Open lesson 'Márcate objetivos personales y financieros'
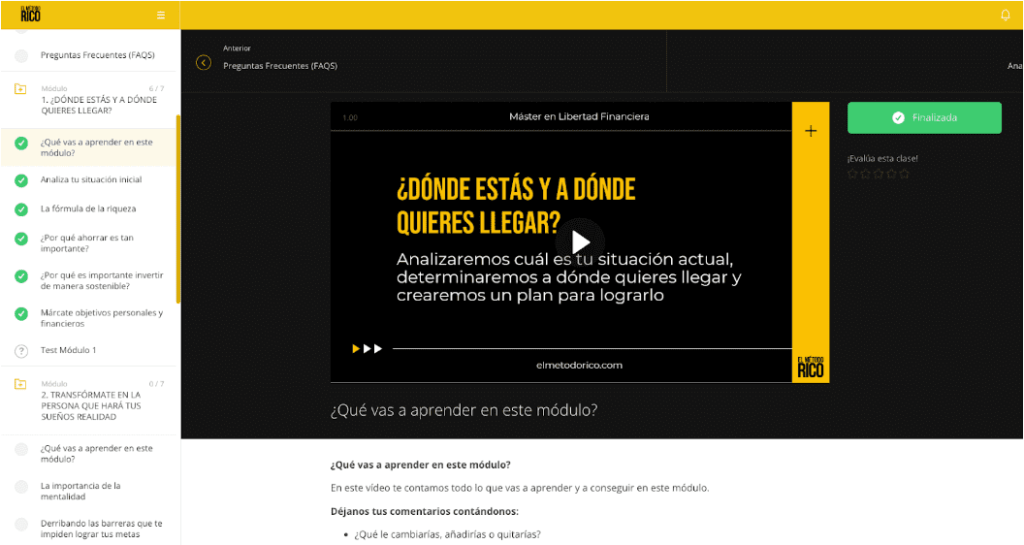This screenshot has height=545, width=1024. coord(102,318)
